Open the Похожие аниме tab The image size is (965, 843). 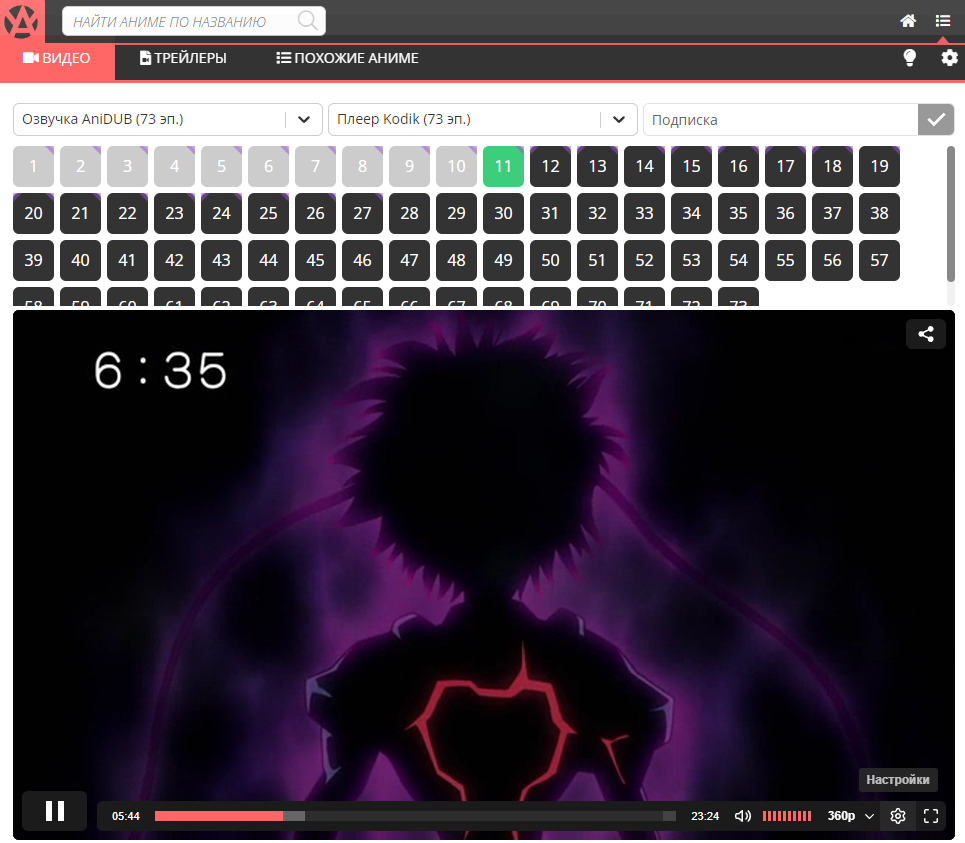click(x=347, y=58)
